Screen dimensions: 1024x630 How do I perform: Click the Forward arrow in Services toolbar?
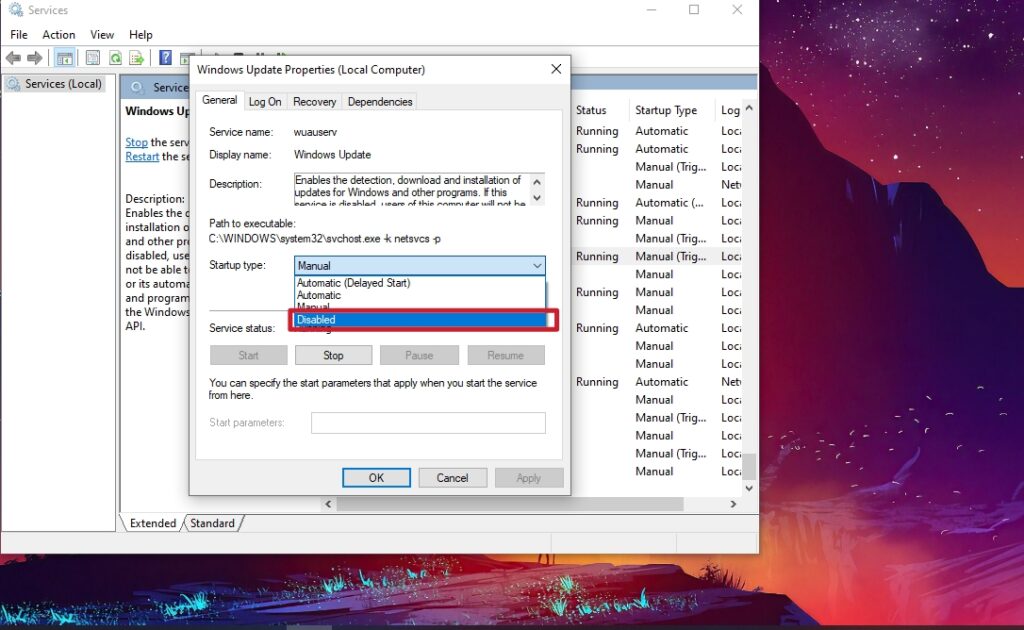[35, 58]
